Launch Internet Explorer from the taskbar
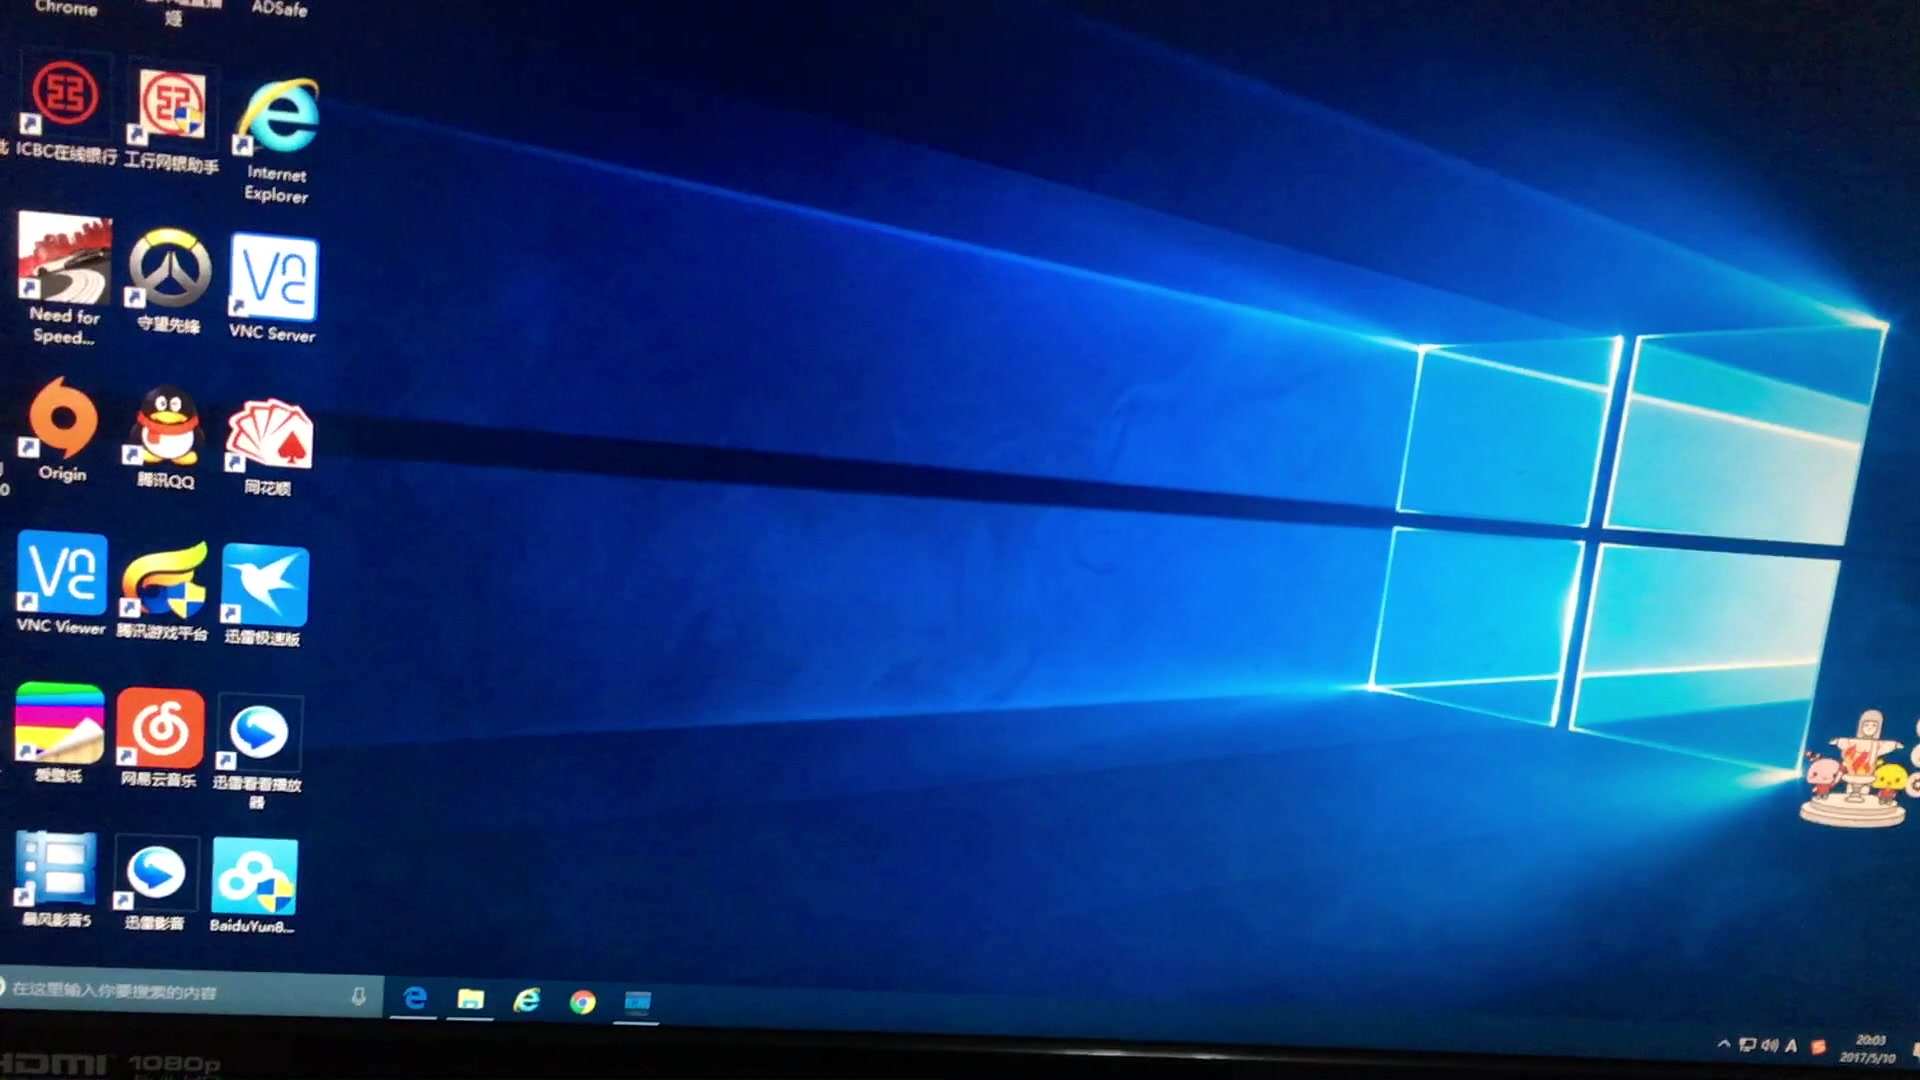1920x1080 pixels. pos(526,1000)
